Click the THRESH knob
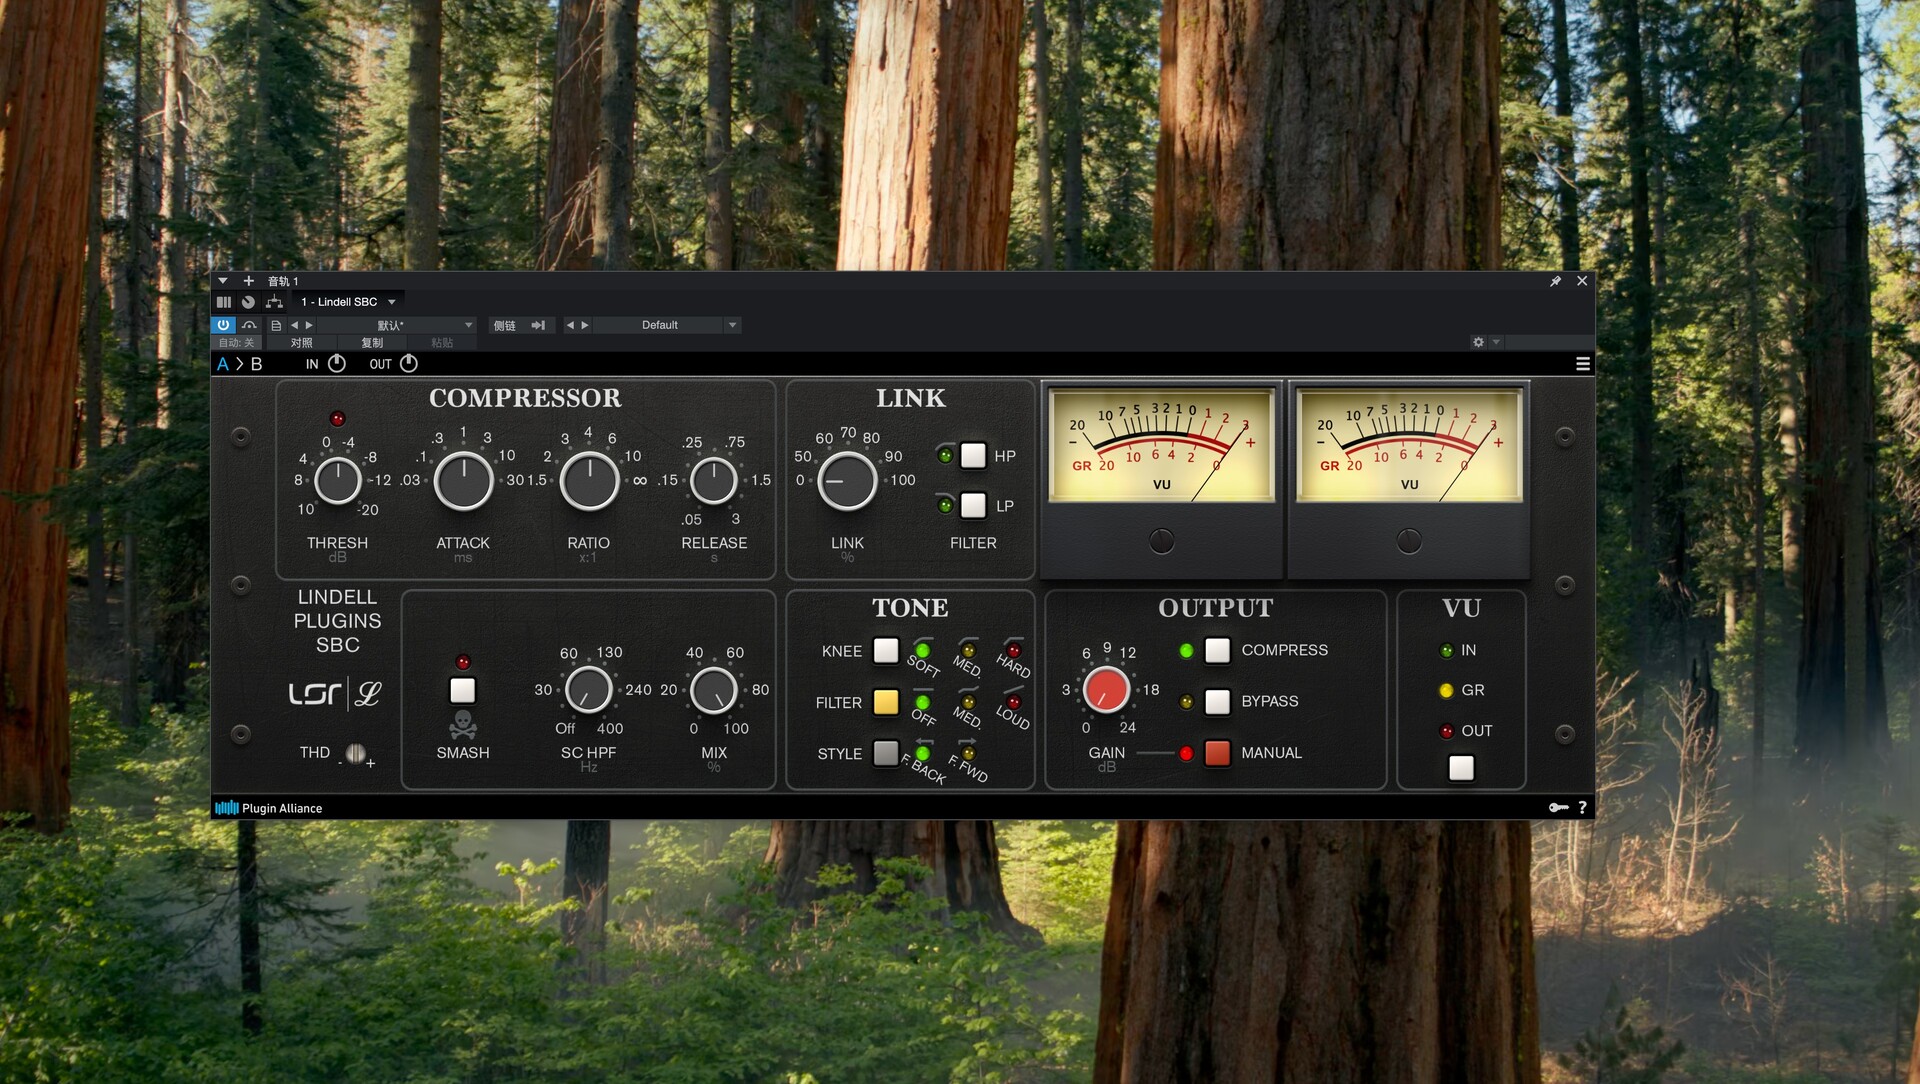Image resolution: width=1920 pixels, height=1084 pixels. (x=337, y=481)
